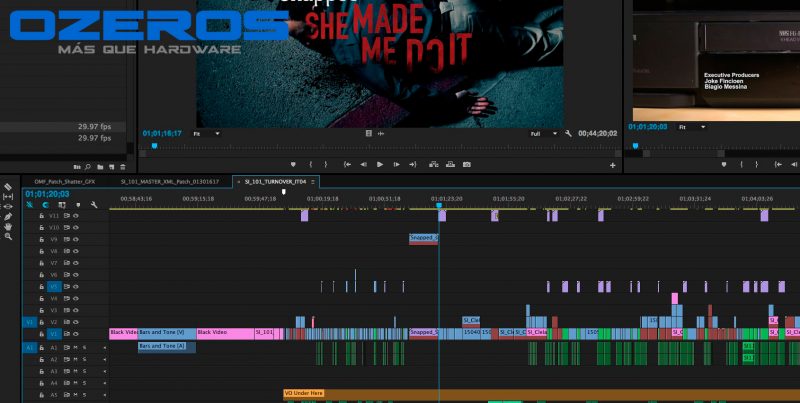Viewport: 800px width, 403px height.
Task: Click timeline playhead at 01;01;23;20
Action: tap(439, 206)
